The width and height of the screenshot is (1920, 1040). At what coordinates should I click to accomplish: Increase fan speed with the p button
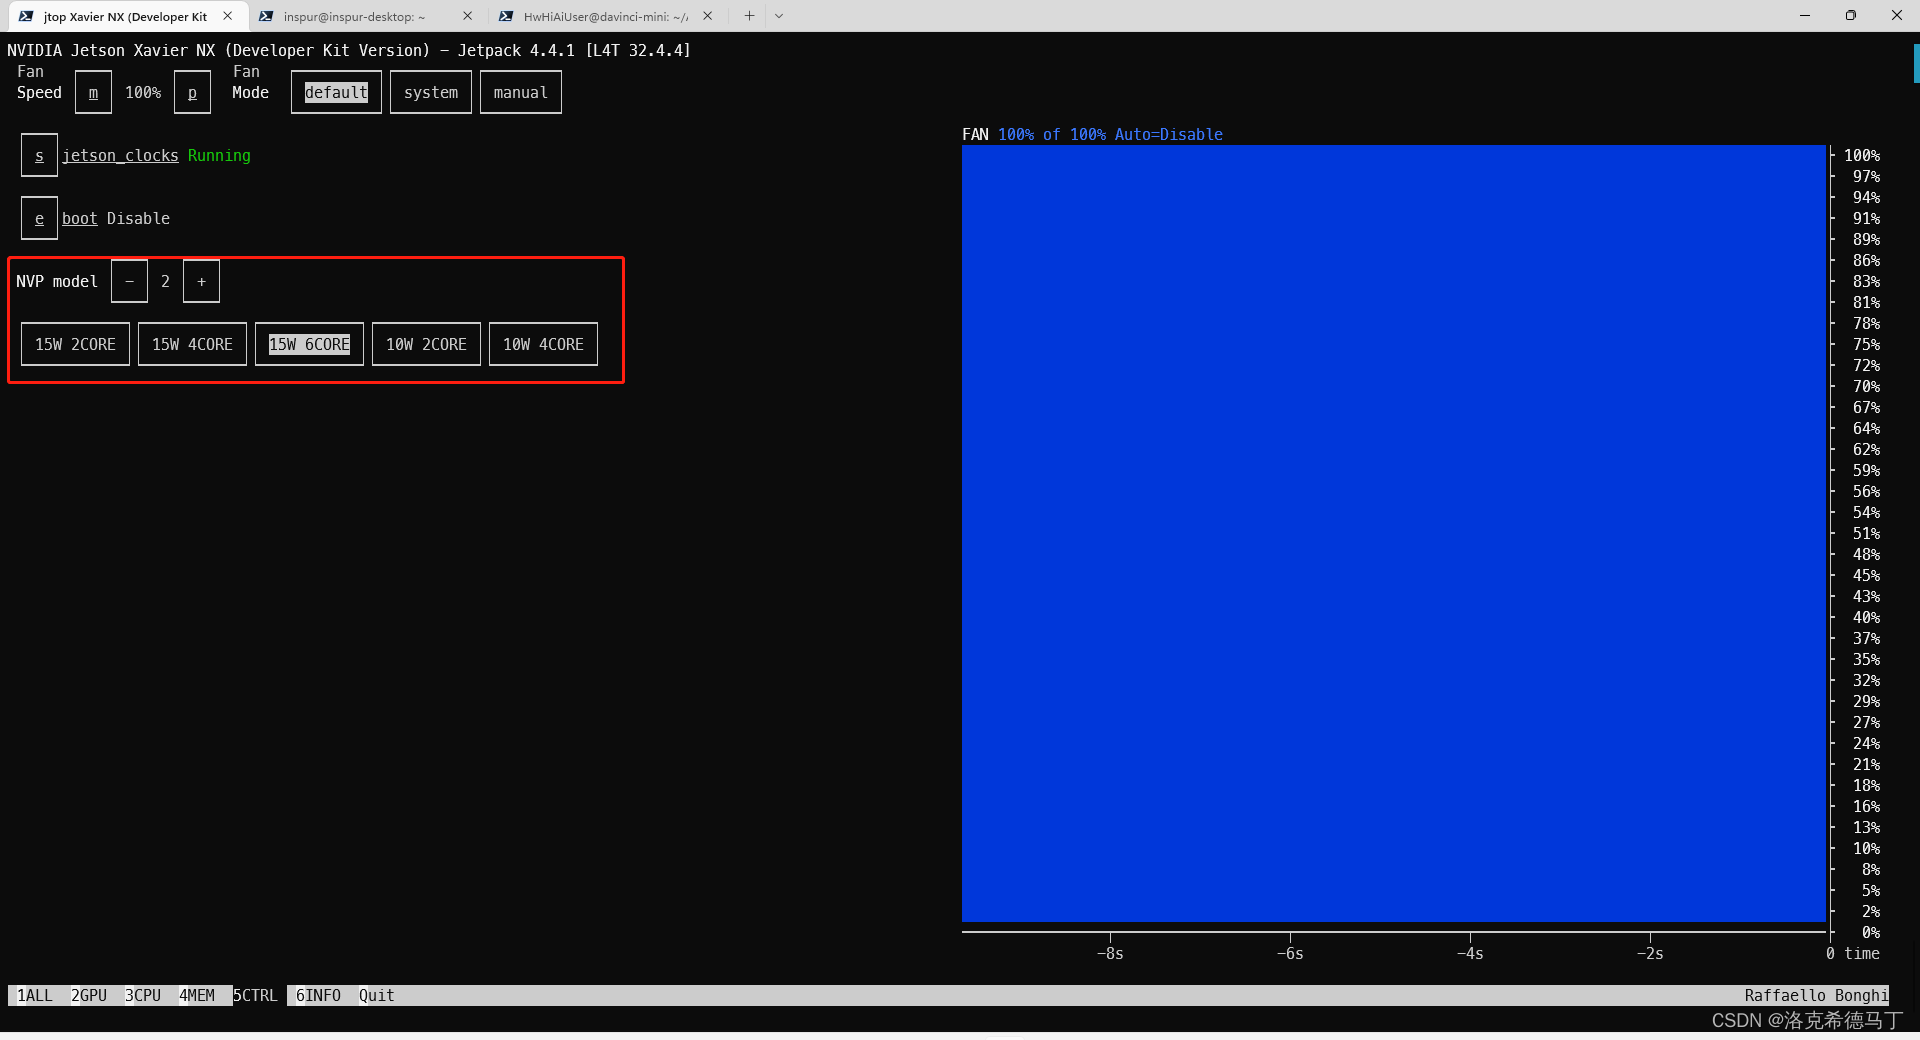[192, 93]
